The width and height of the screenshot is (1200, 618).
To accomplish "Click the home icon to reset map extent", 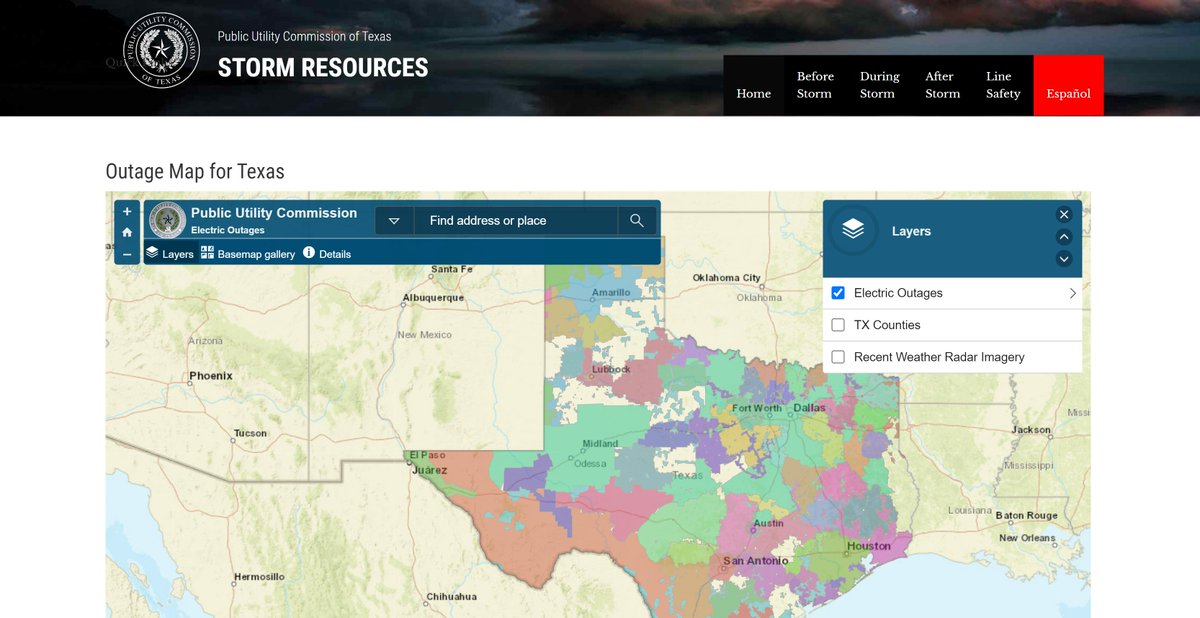I will [126, 233].
